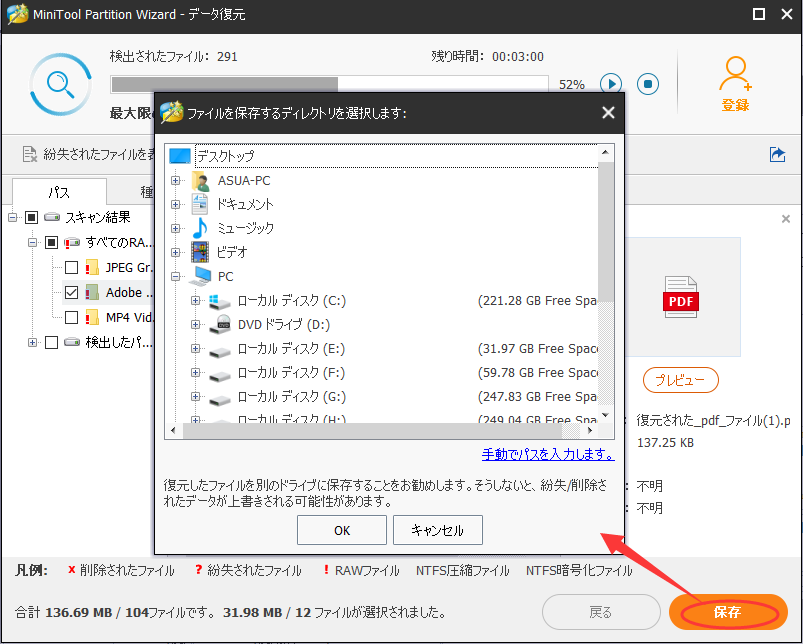Stop the scan with the stop button
The width and height of the screenshot is (803, 644).
pyautogui.click(x=648, y=84)
